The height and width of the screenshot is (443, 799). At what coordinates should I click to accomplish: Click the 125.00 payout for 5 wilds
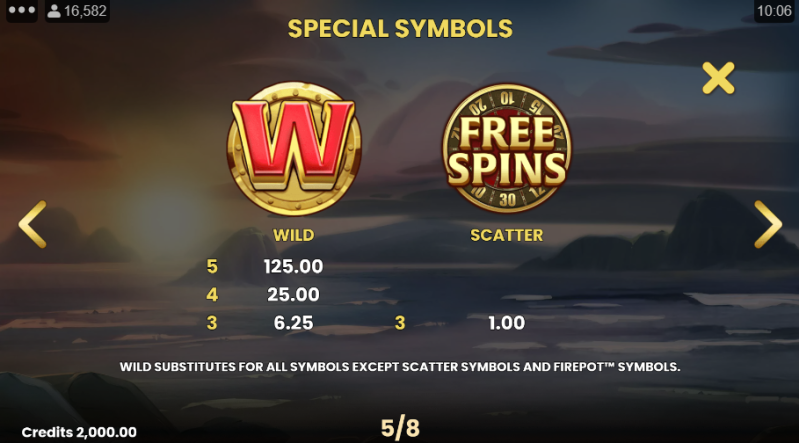pos(294,266)
